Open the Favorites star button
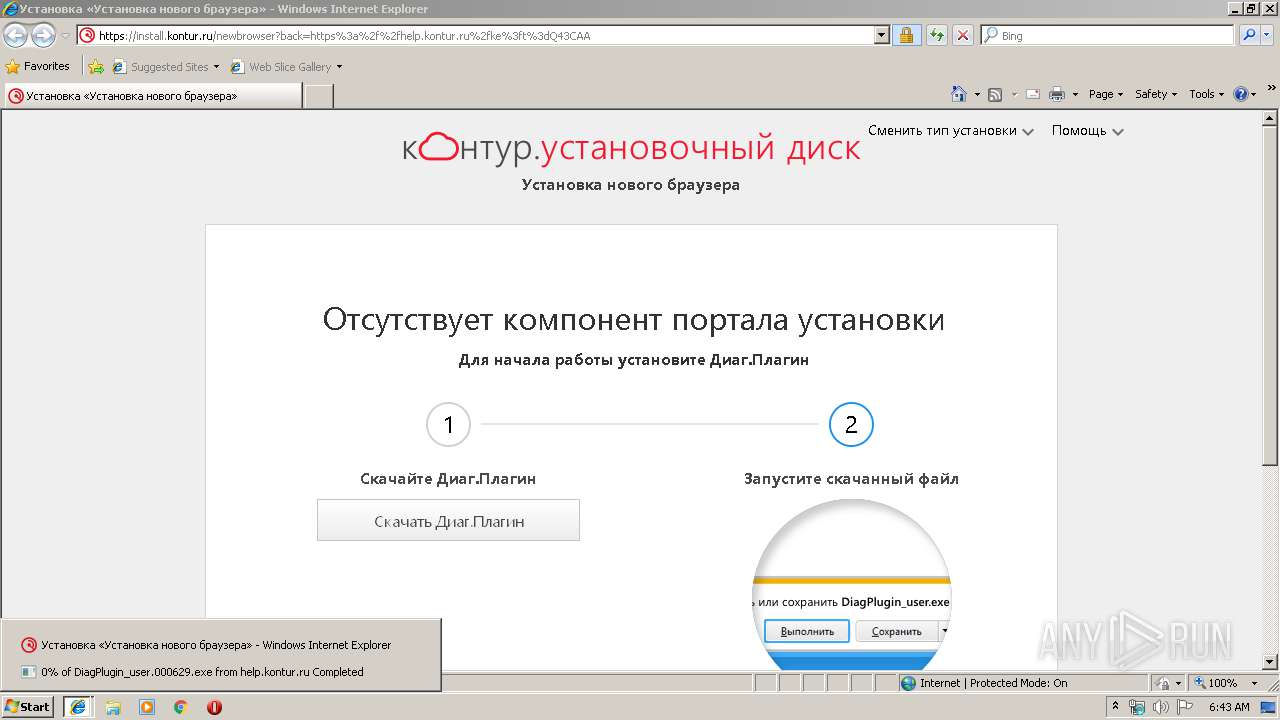 tap(38, 66)
